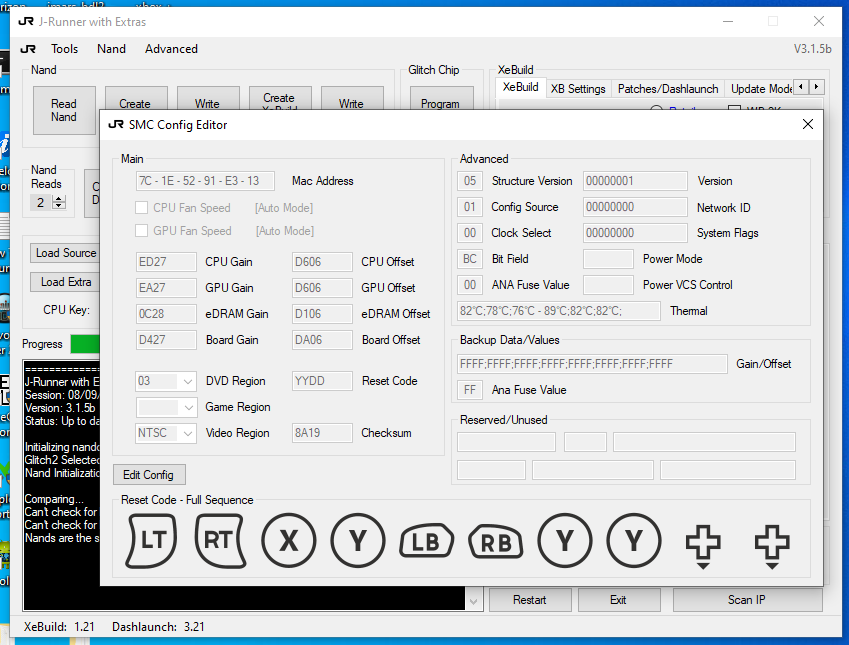Click the green Progress bar

(85, 344)
